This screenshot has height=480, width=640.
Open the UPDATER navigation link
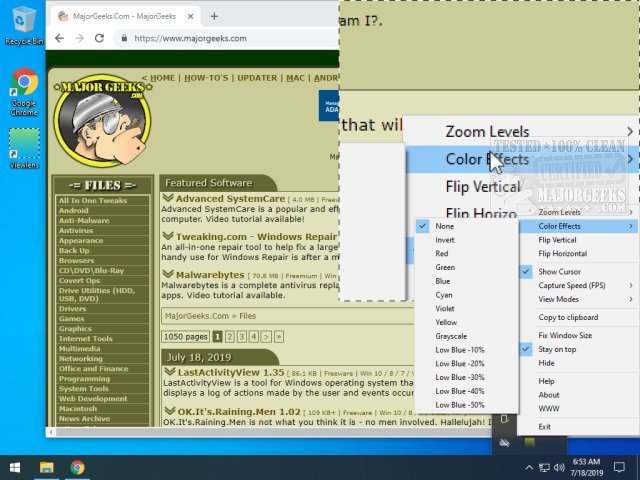(x=257, y=78)
